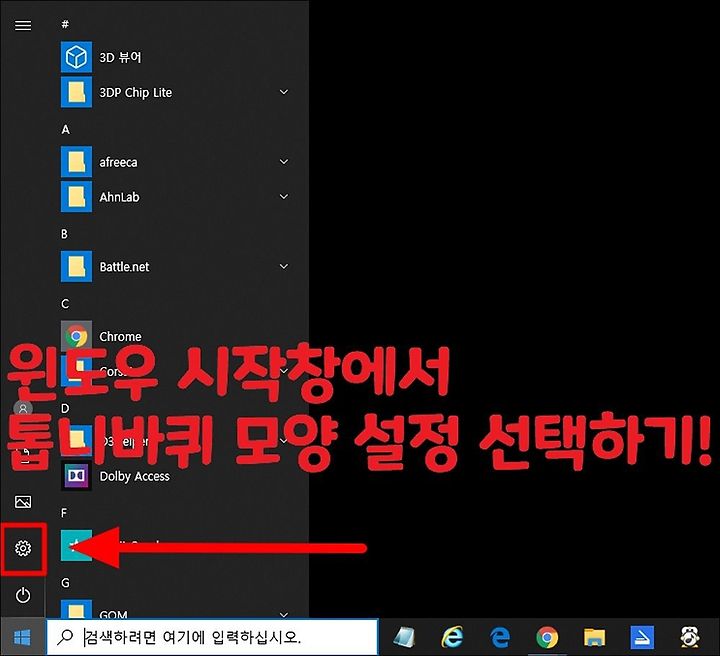Expand the GOM folder chevron
Viewport: 720px width, 656px height.
284,614
